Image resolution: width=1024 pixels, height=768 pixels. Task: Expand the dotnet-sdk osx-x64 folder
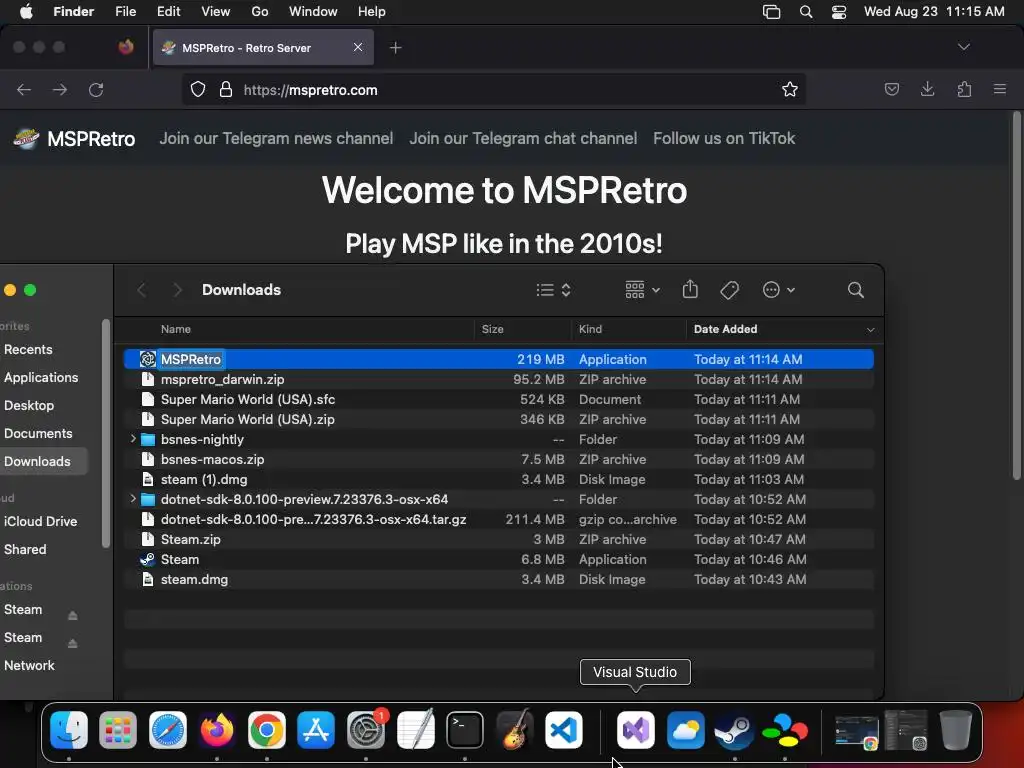click(133, 499)
